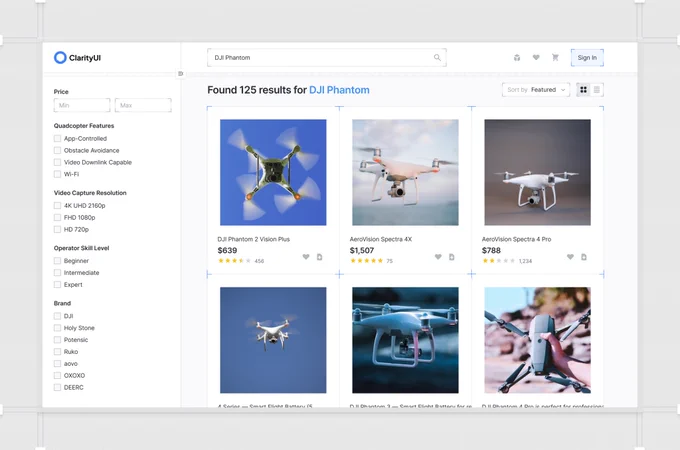This screenshot has height=450, width=680.
Task: Open AeroVision Spectra 4 Pro title link
Action: click(517, 239)
